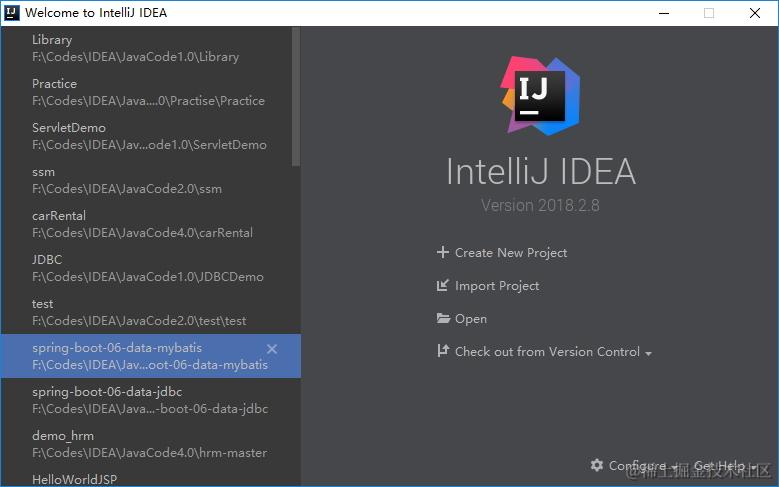Minimize the Welcome to IntelliJ IDEA window

664,13
